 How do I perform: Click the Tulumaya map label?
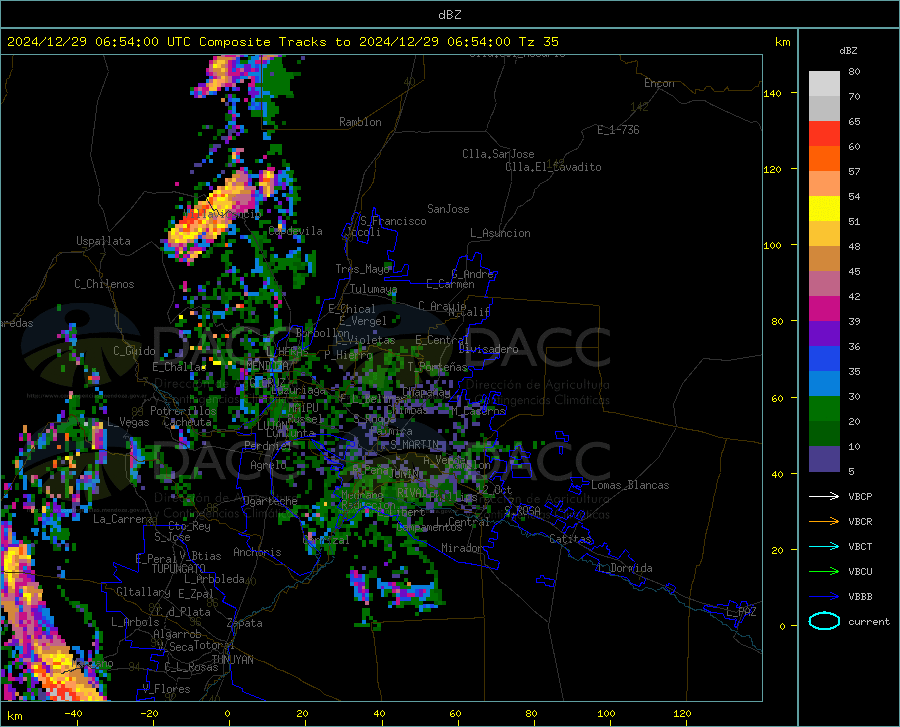point(374,289)
